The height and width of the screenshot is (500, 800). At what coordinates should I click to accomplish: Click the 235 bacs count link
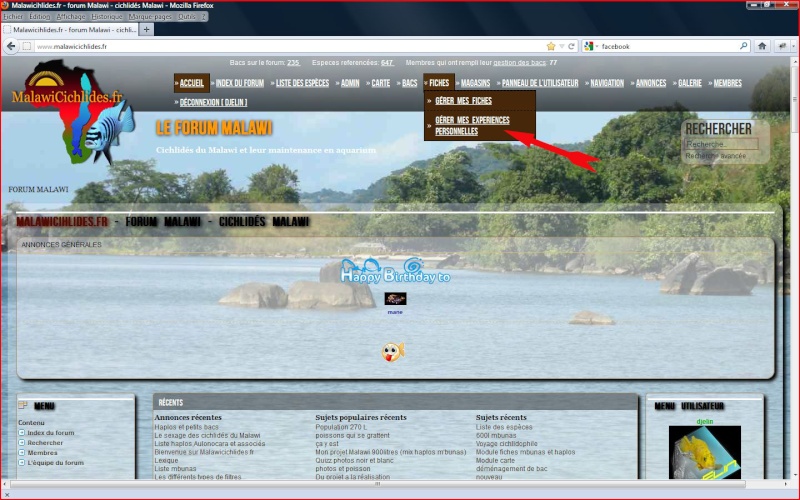[x=293, y=63]
